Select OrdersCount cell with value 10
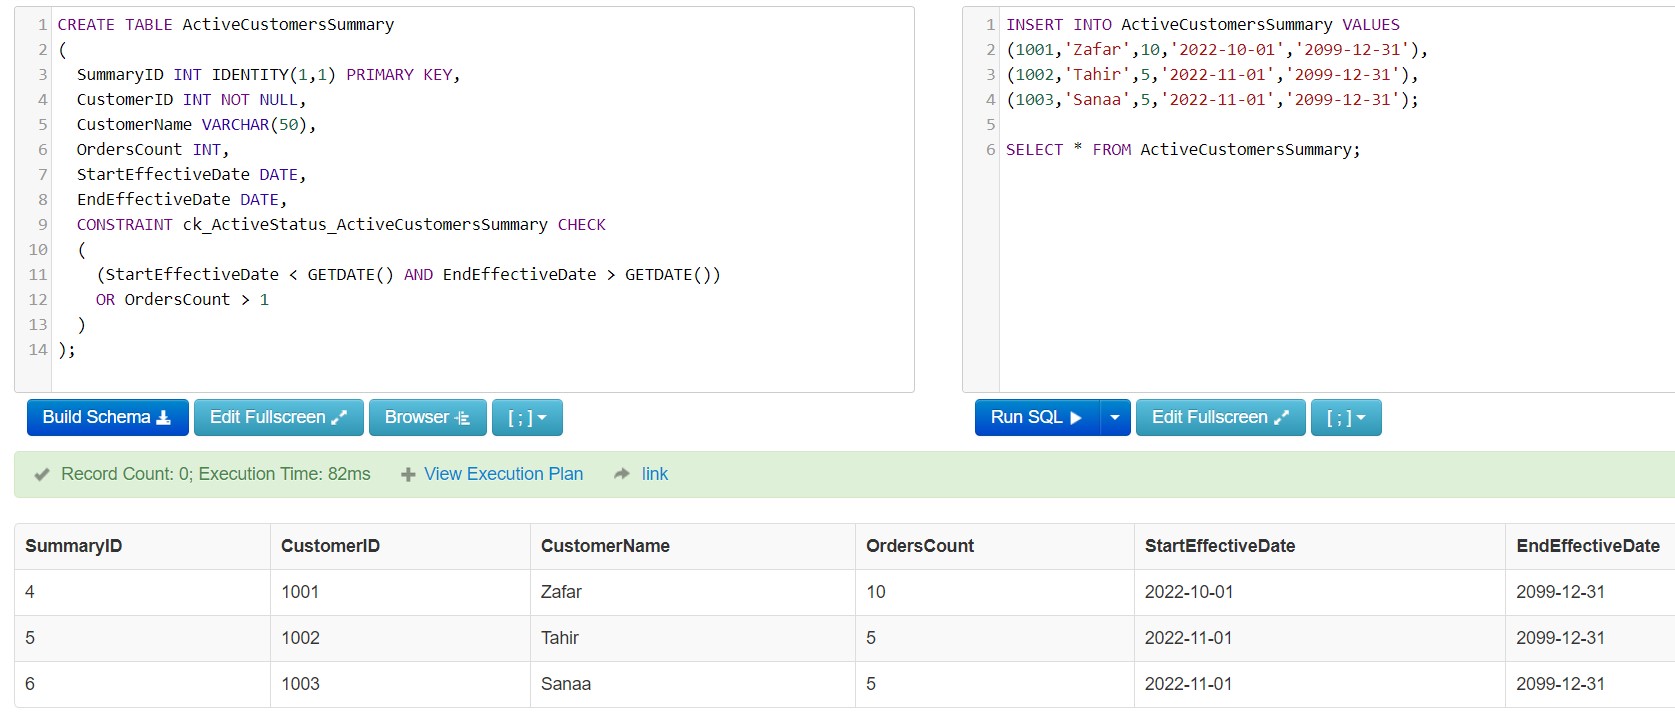The image size is (1675, 715). pos(994,592)
